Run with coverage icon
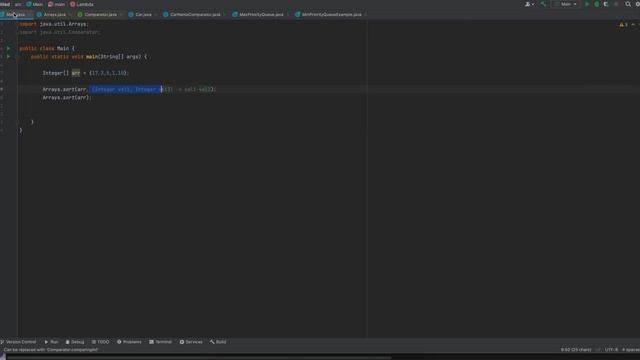 point(606,4)
